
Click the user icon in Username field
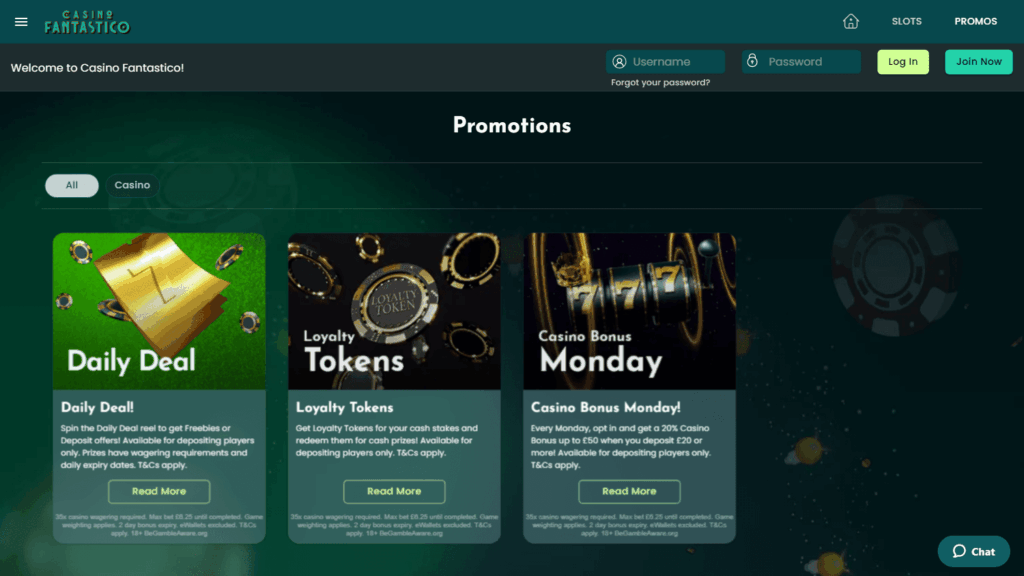[x=620, y=62]
